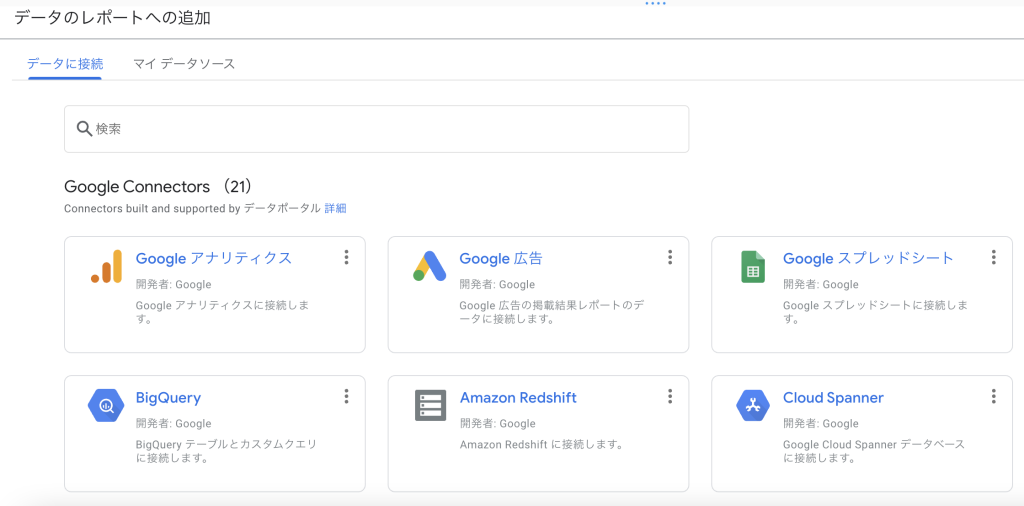
Task: Click the drag handle dots at top
Action: coord(655,4)
